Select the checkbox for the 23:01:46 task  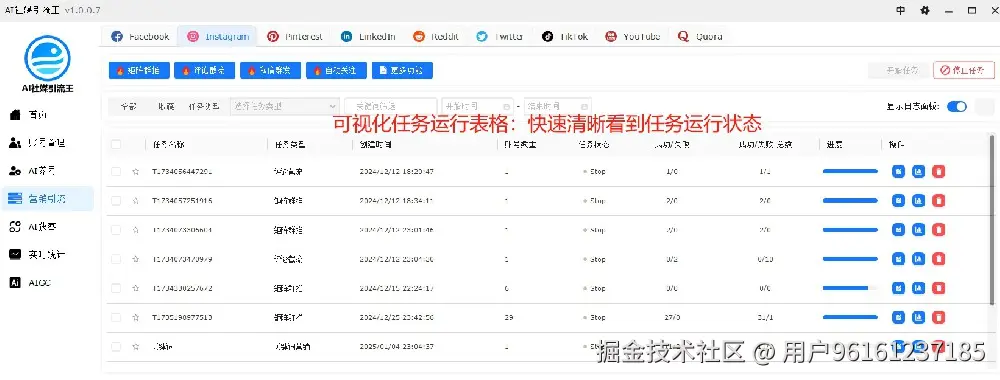coord(115,230)
